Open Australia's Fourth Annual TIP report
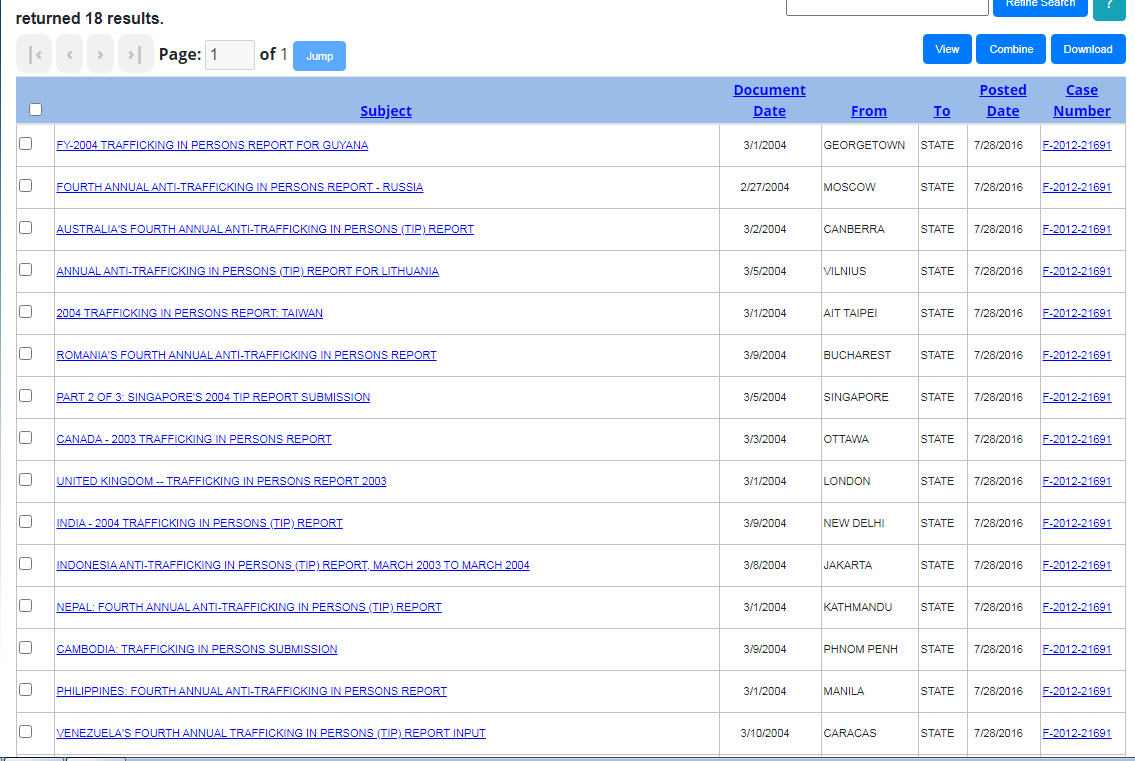Screen dimensions: 1135x761 [265, 229]
